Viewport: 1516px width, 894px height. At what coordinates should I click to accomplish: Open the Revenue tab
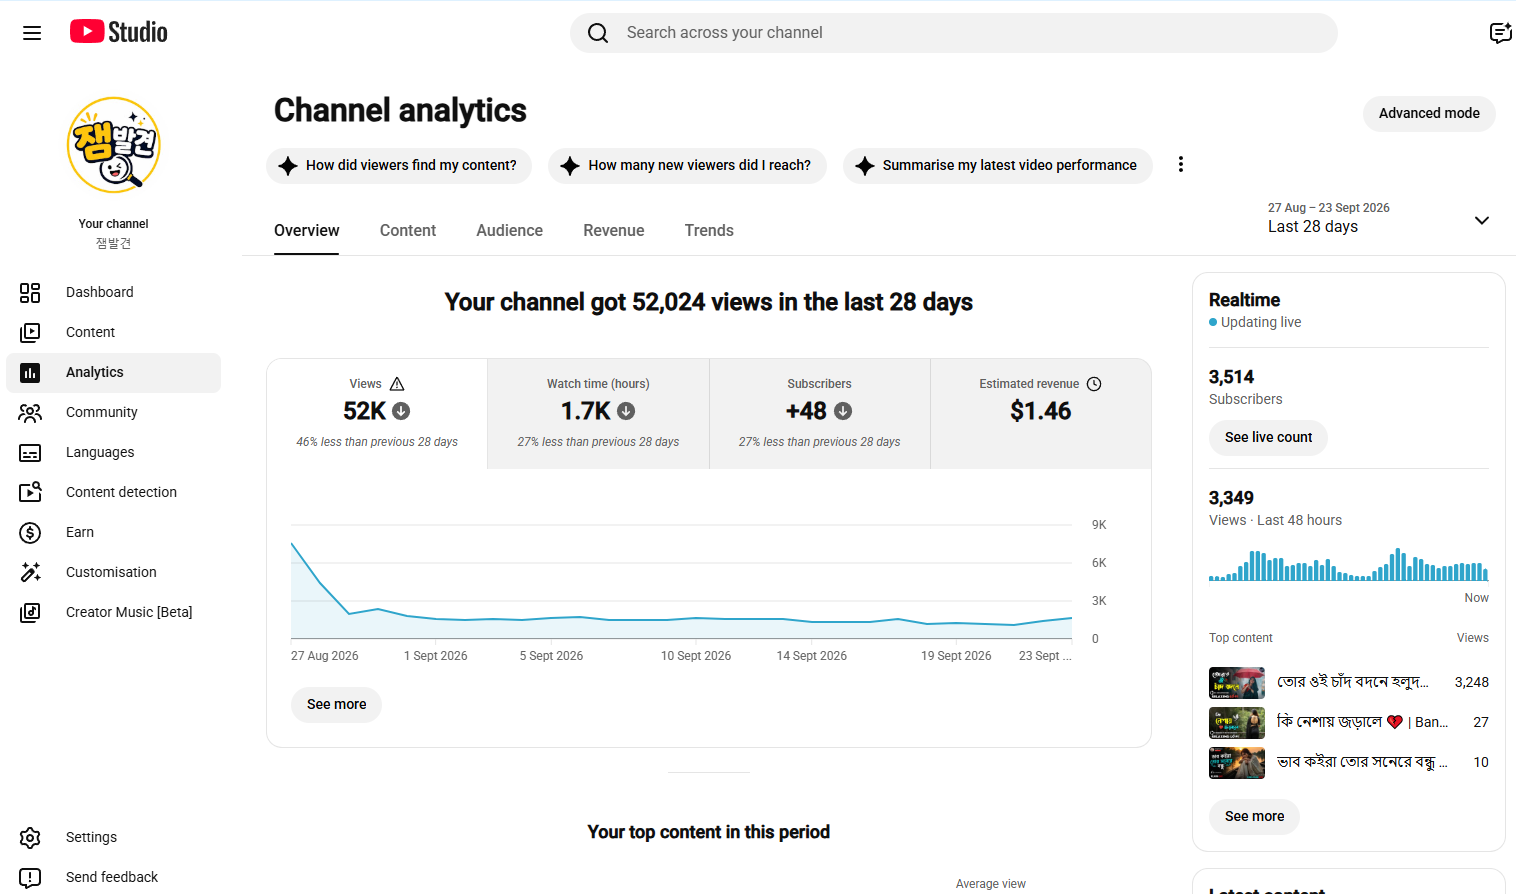614,231
